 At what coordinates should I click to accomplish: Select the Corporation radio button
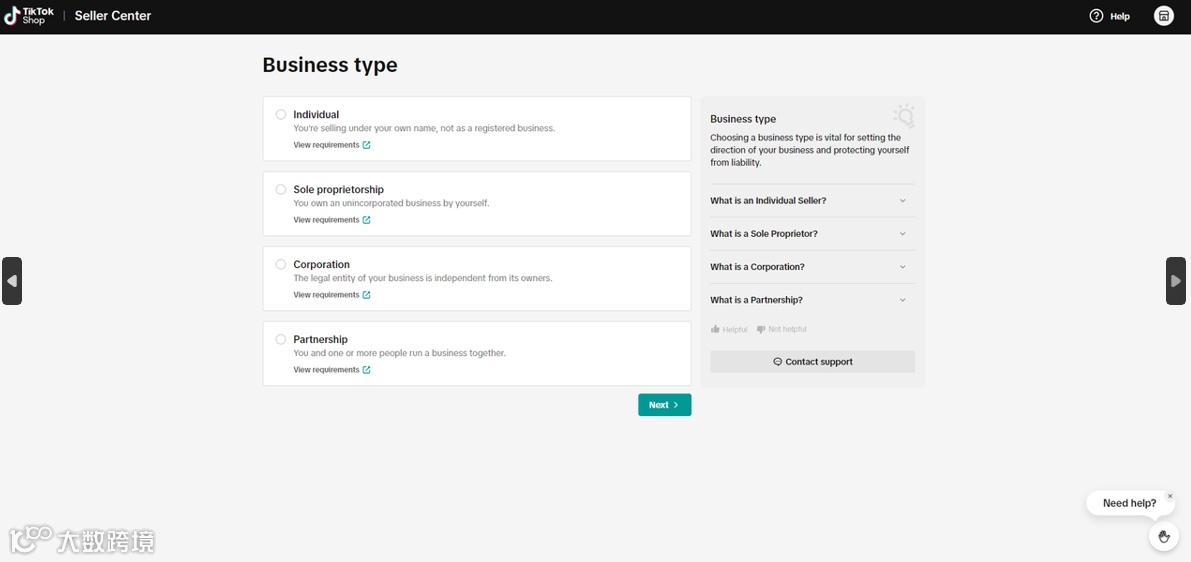[281, 264]
